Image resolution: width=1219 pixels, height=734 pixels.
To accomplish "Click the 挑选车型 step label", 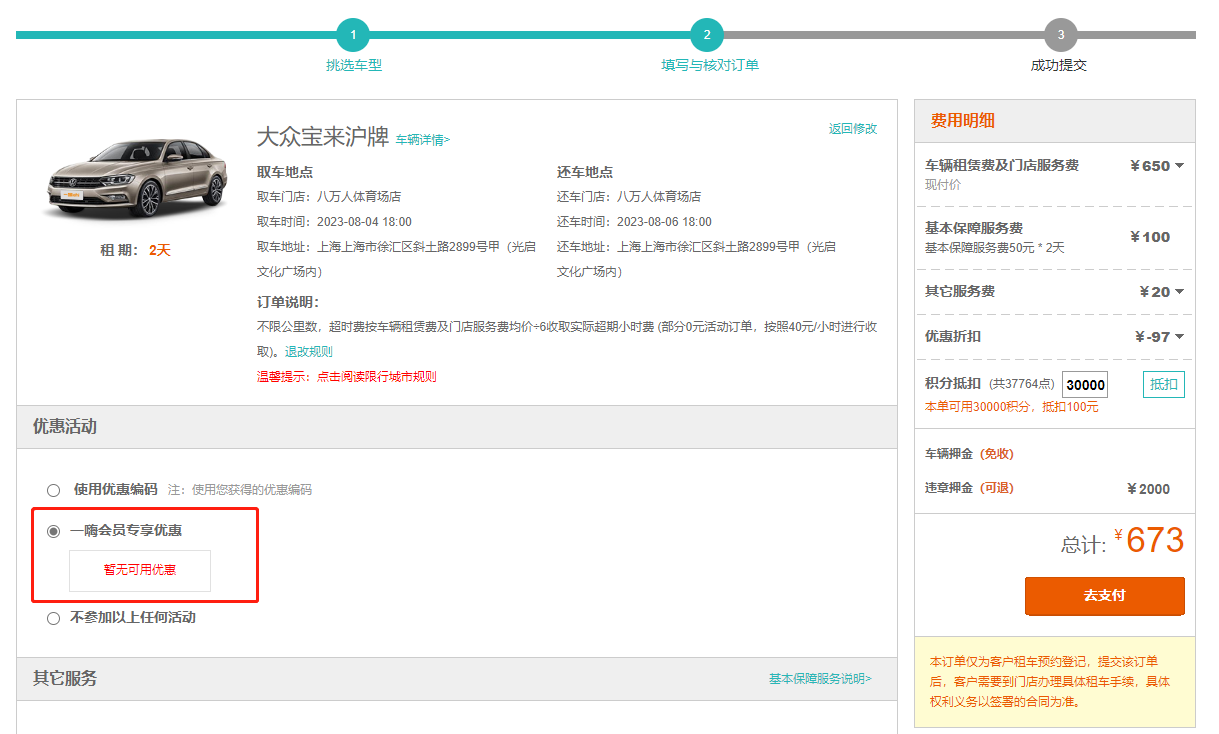I will 354,66.
